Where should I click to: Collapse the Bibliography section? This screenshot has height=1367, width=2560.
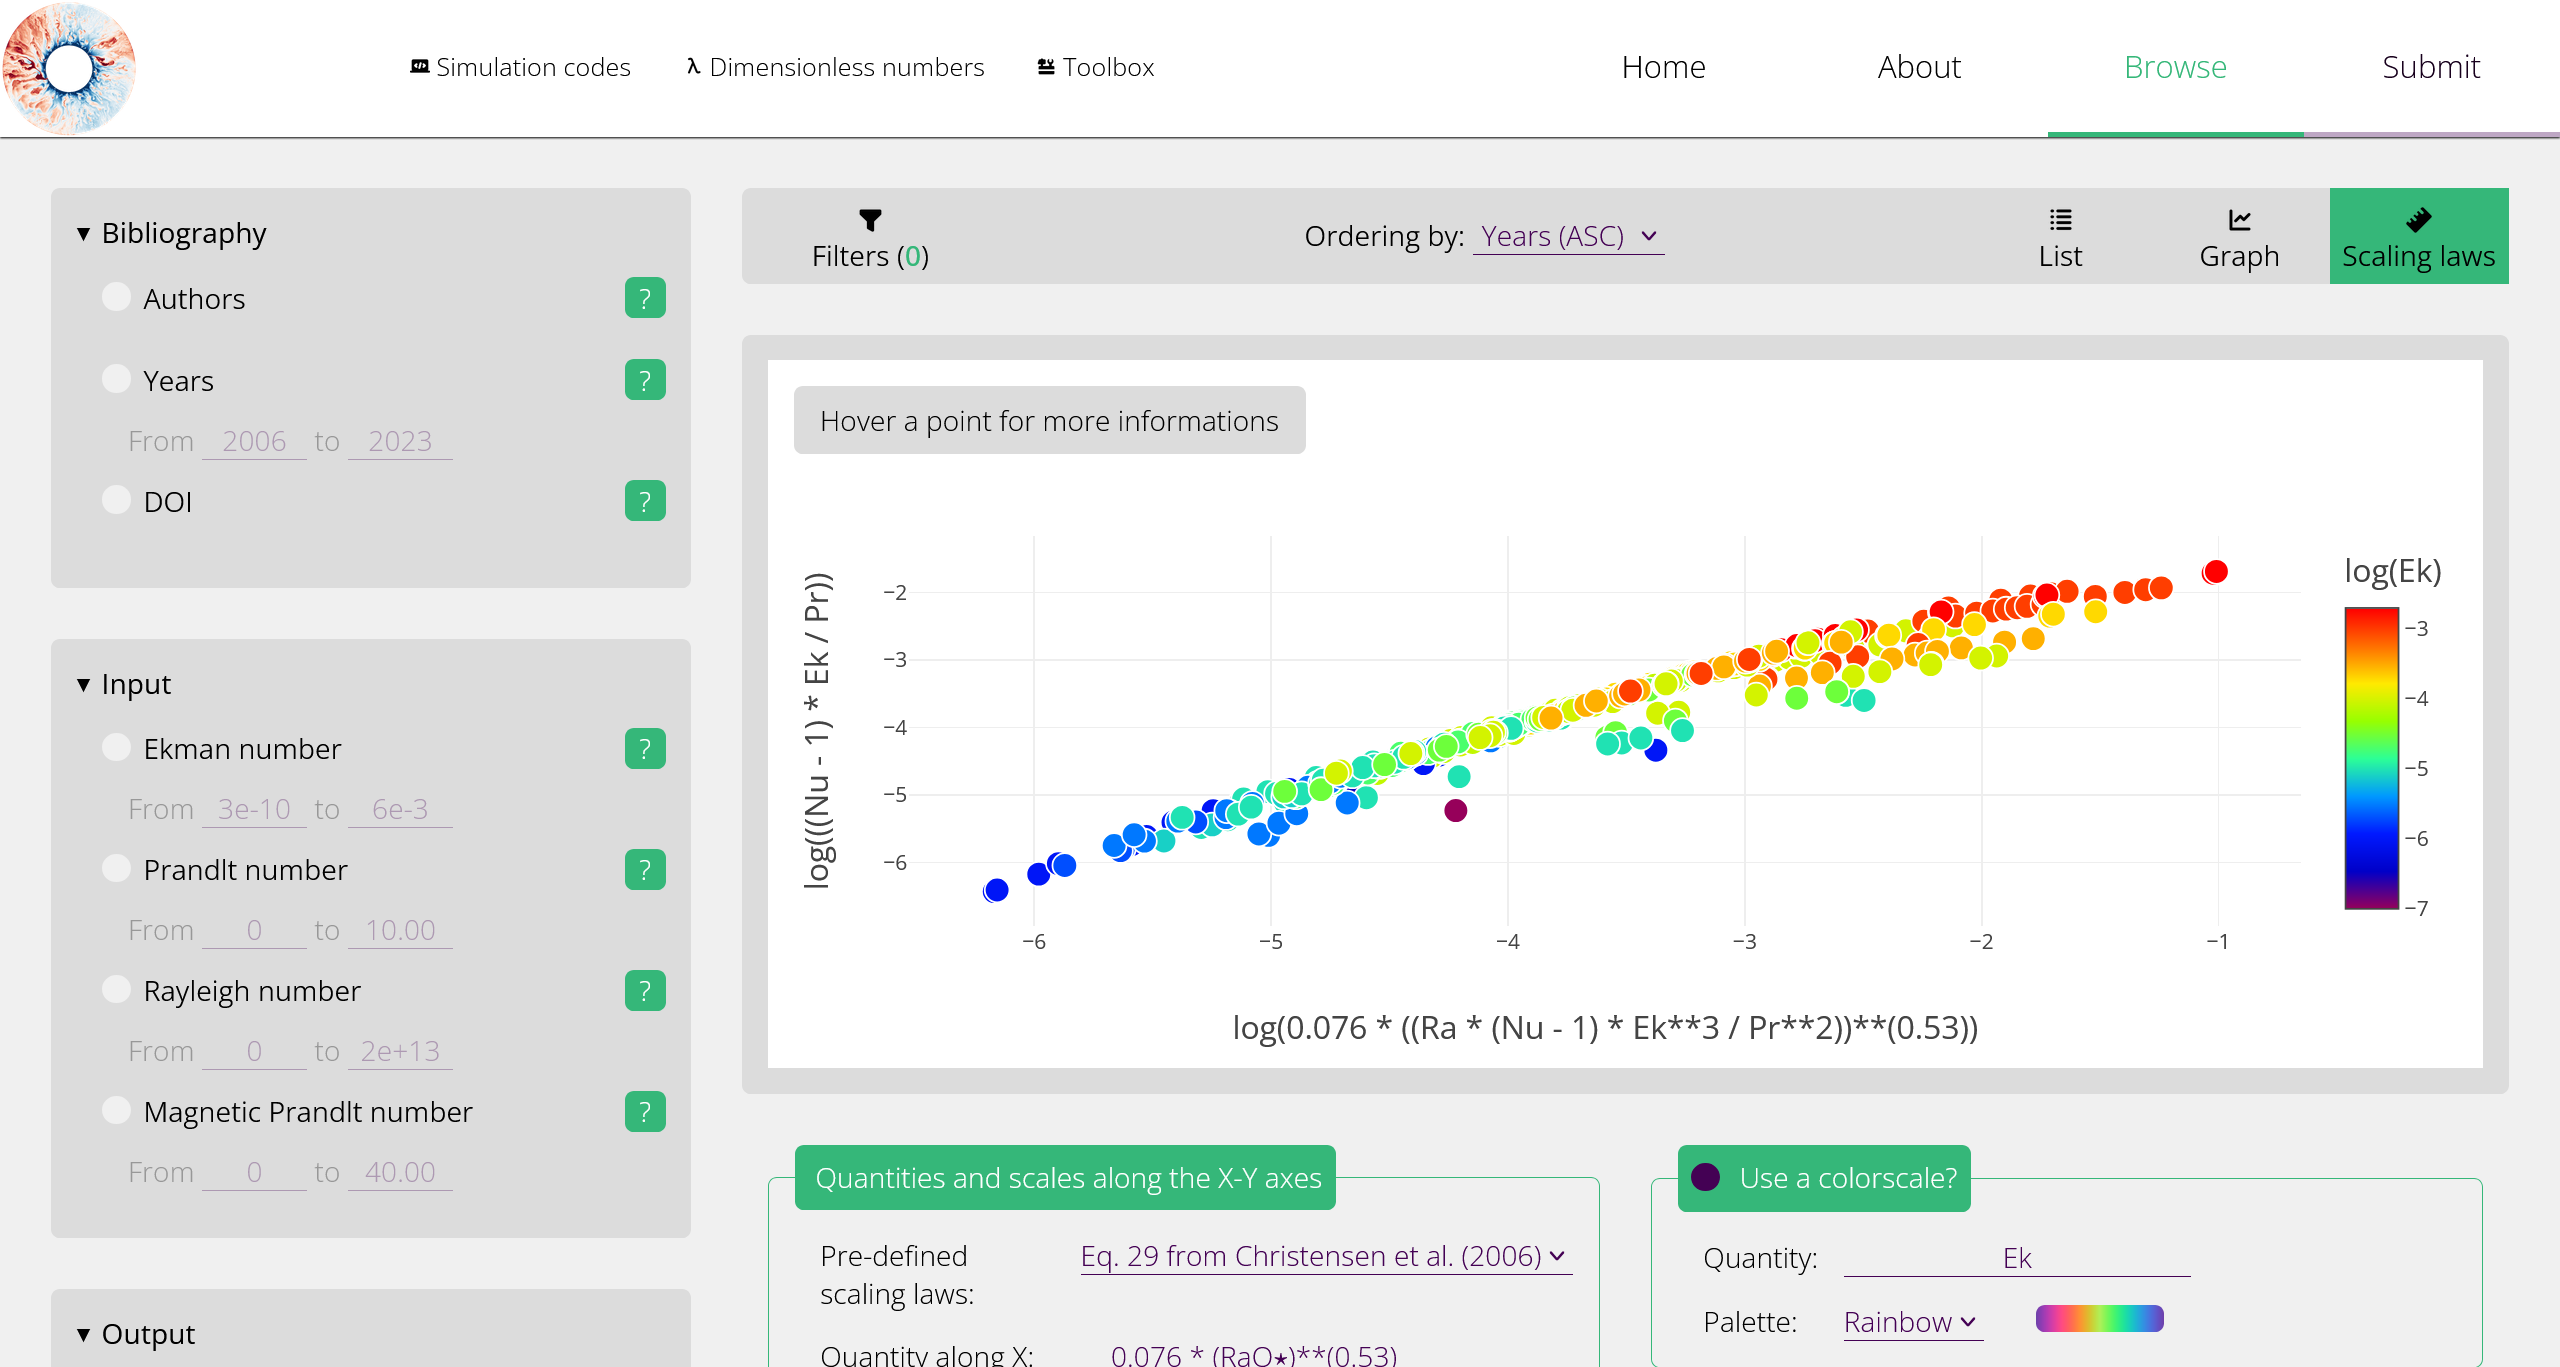coord(83,232)
